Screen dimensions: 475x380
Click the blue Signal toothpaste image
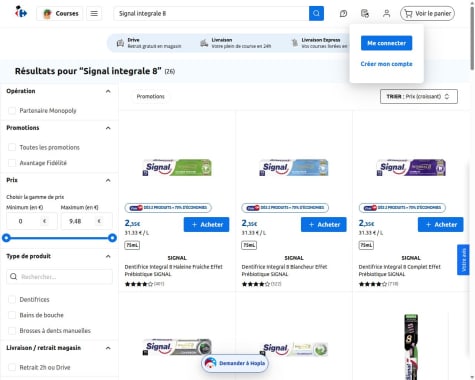(294, 167)
